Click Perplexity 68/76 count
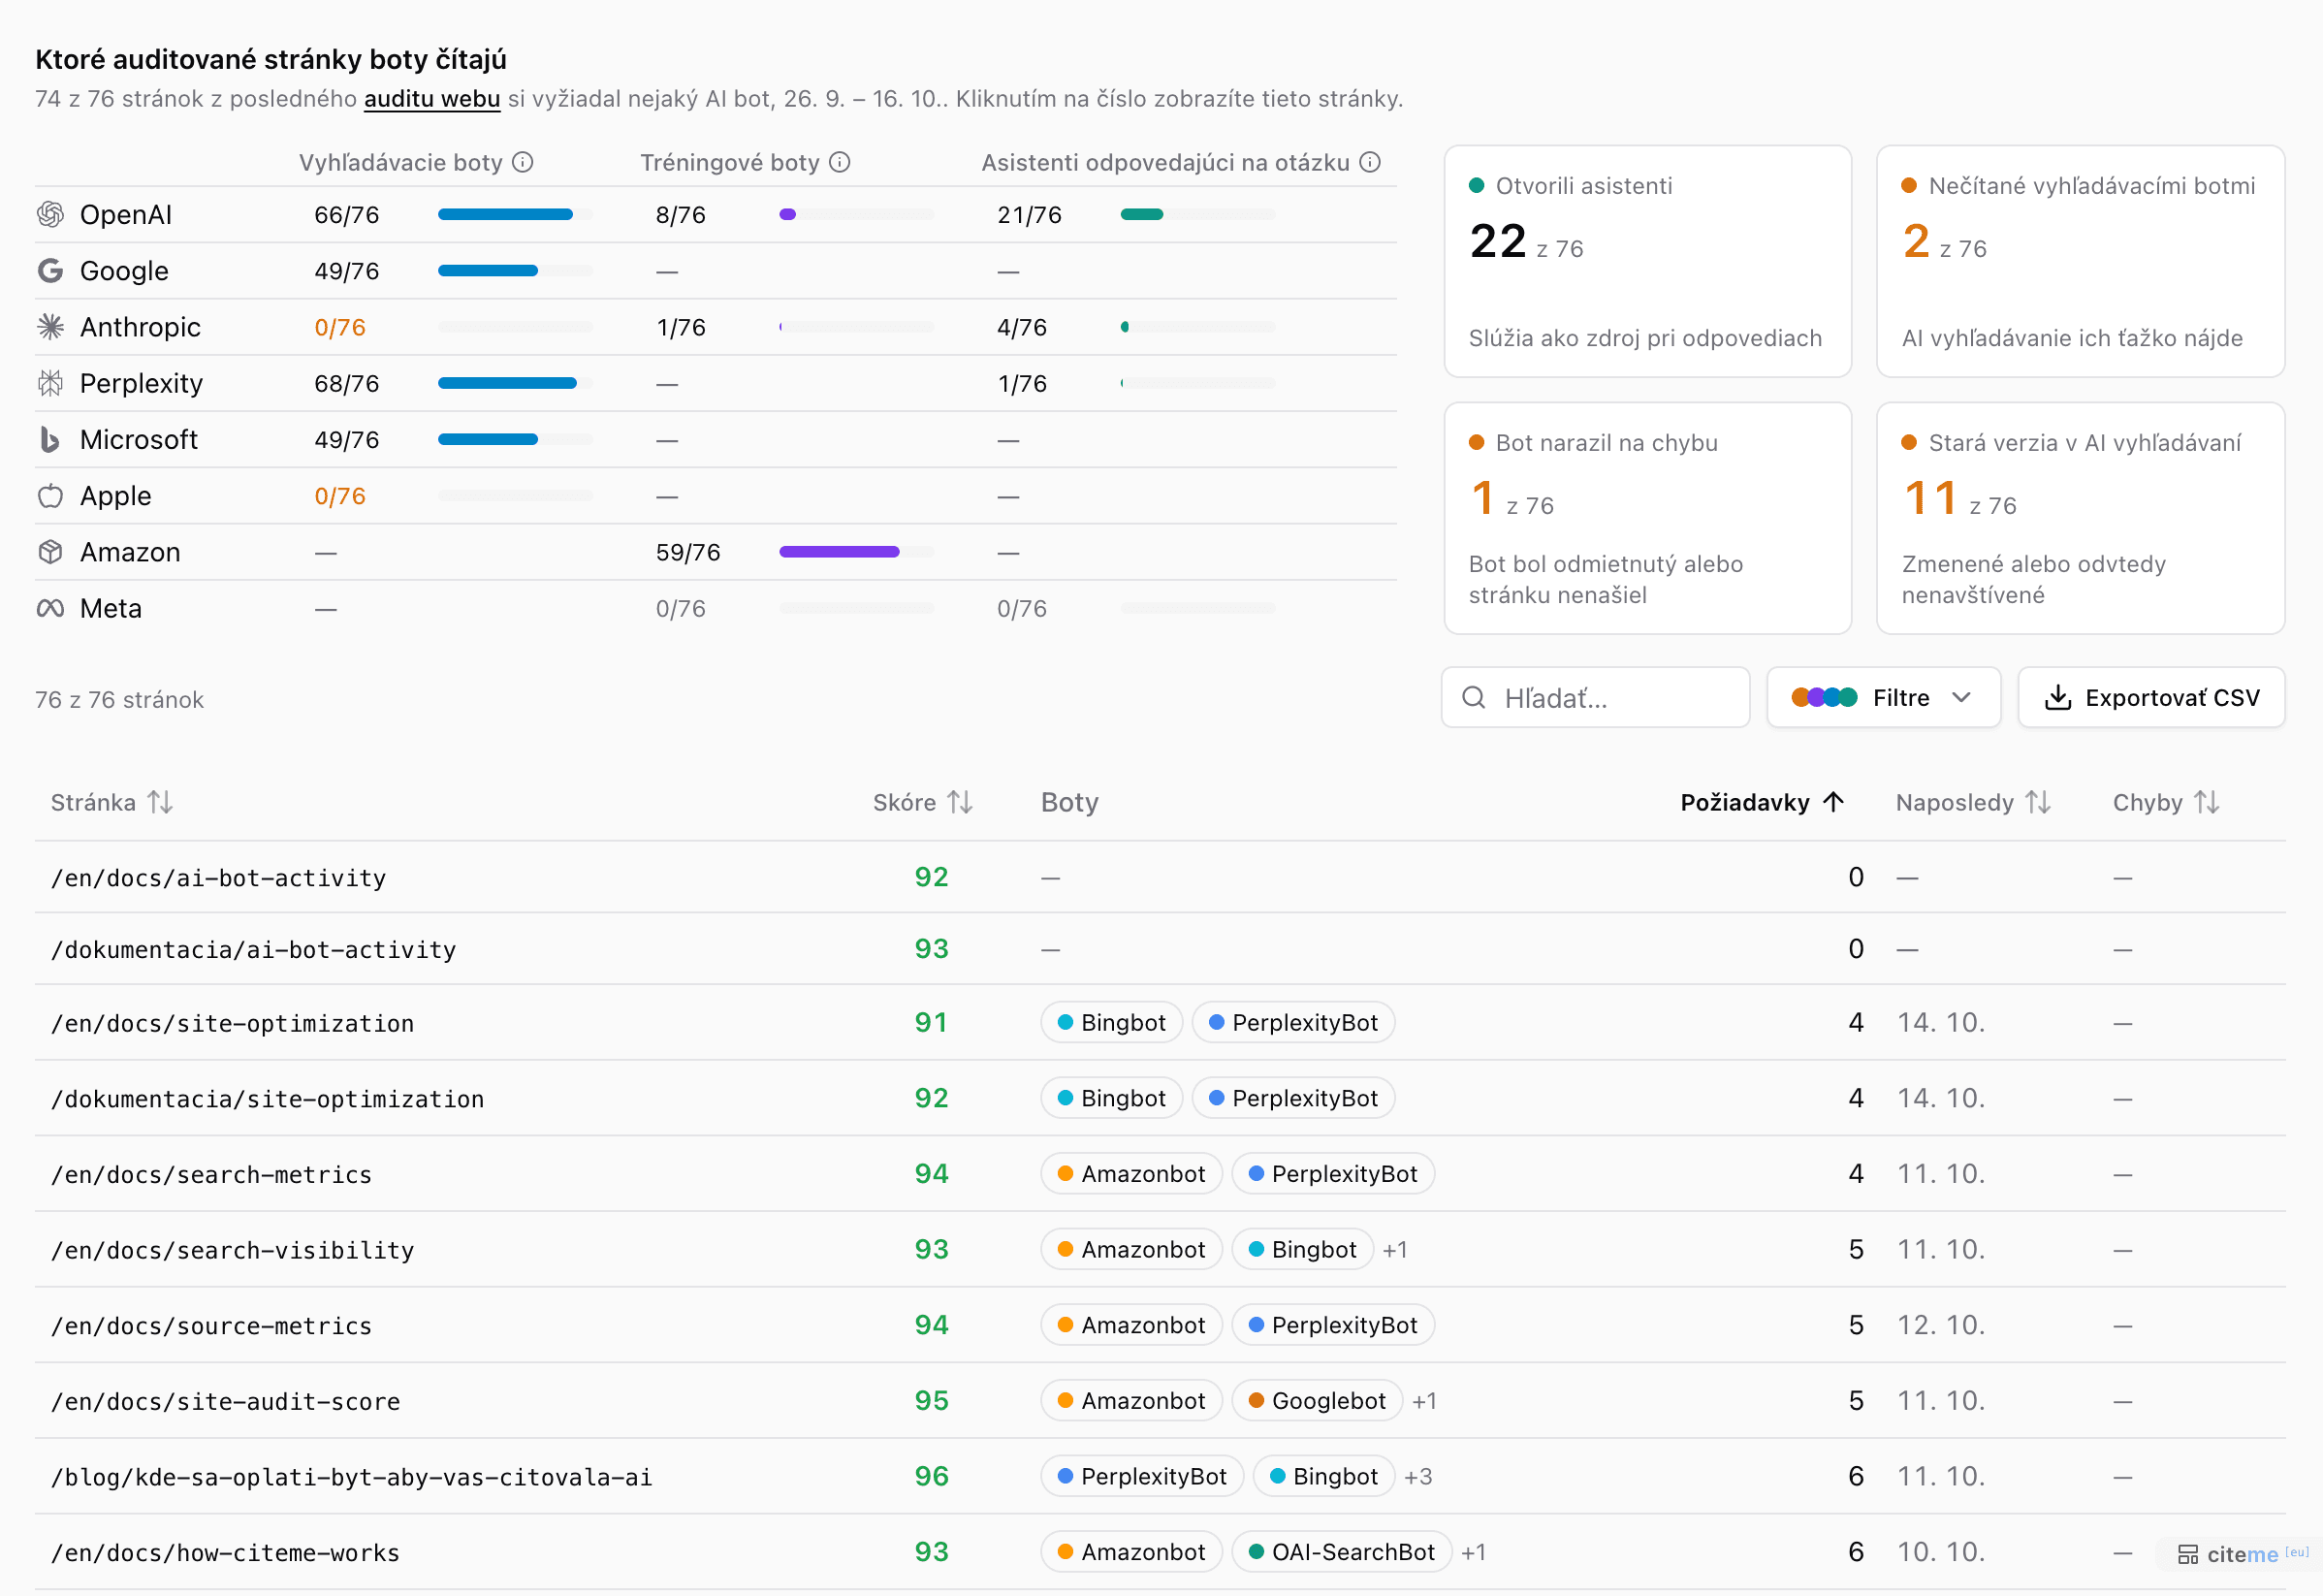Screen dimensions: 2323x1596 [347, 384]
